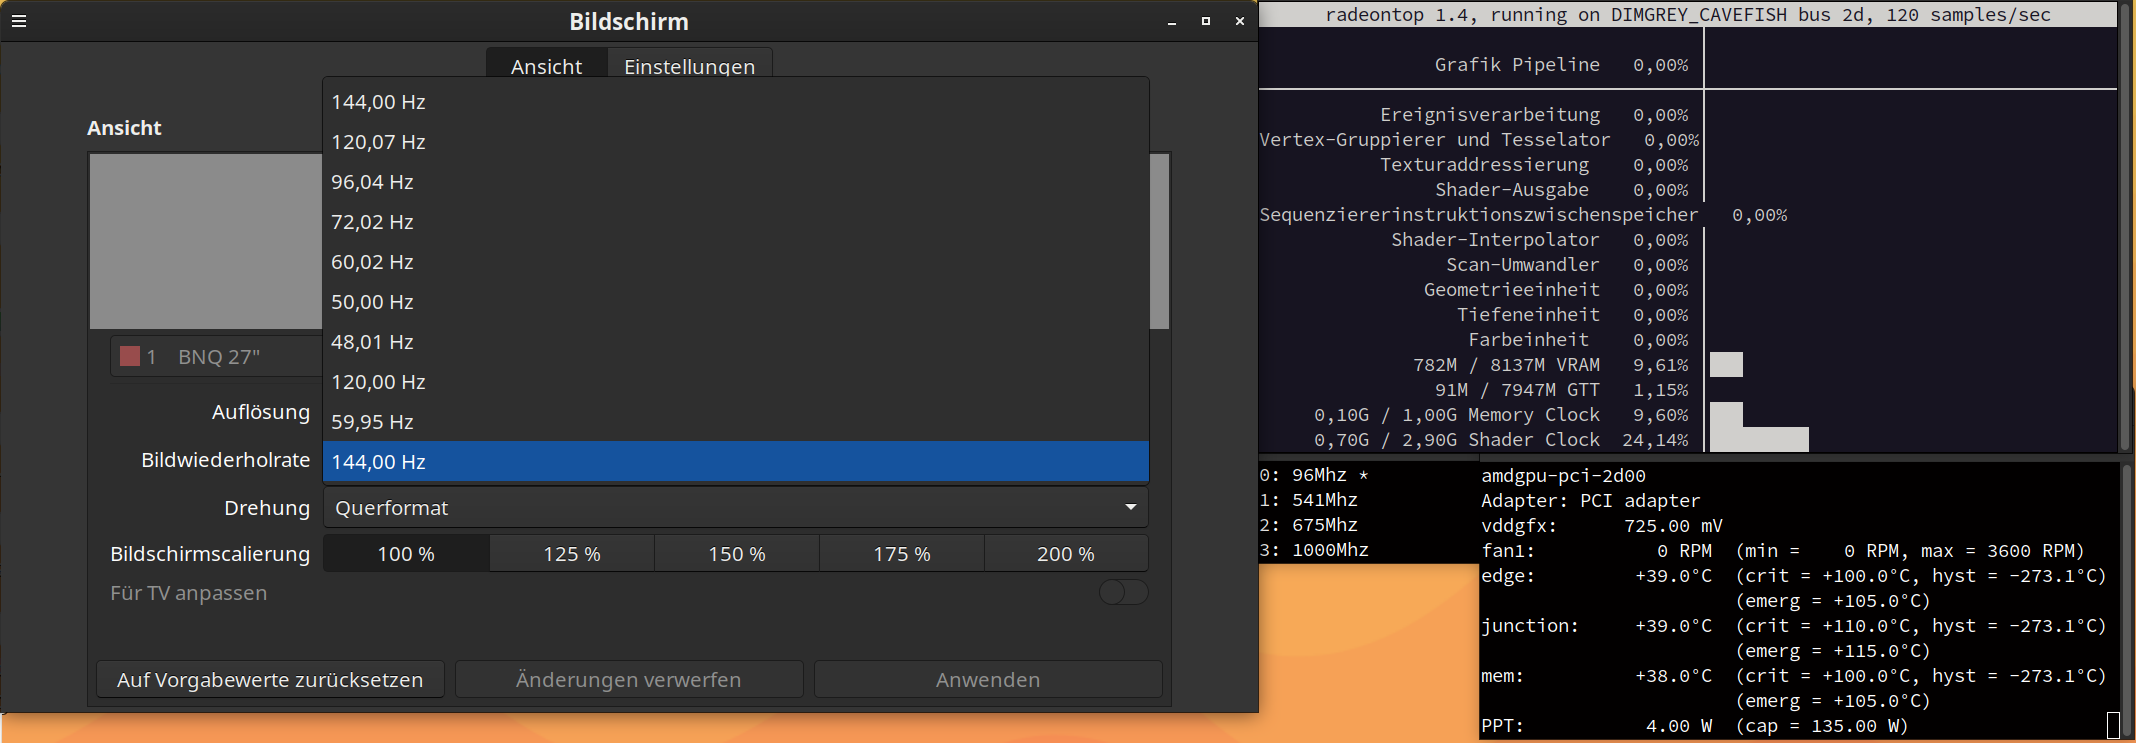Screen dimensions: 2136x743
Task: Open the Drehung Querformat dropdown
Action: (736, 508)
